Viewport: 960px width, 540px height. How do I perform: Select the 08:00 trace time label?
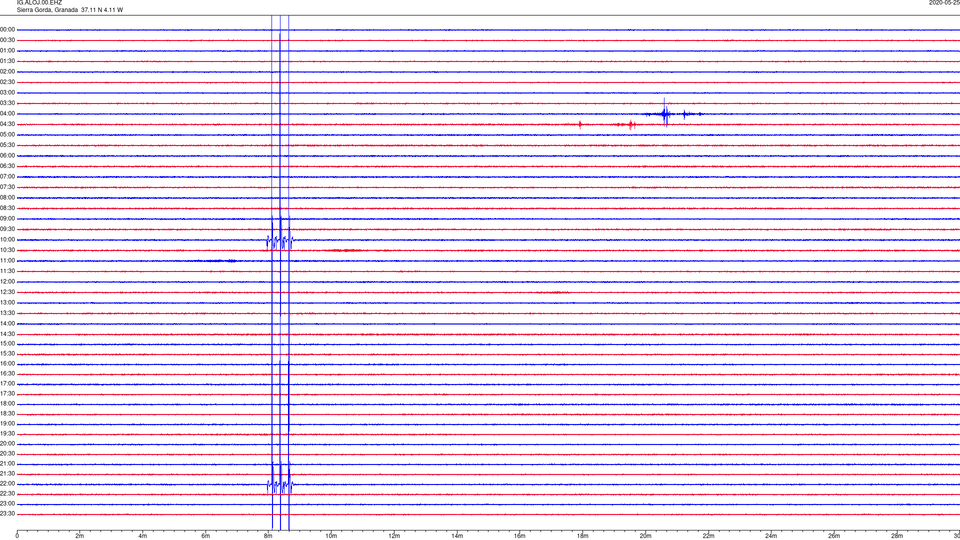[x=7, y=198]
